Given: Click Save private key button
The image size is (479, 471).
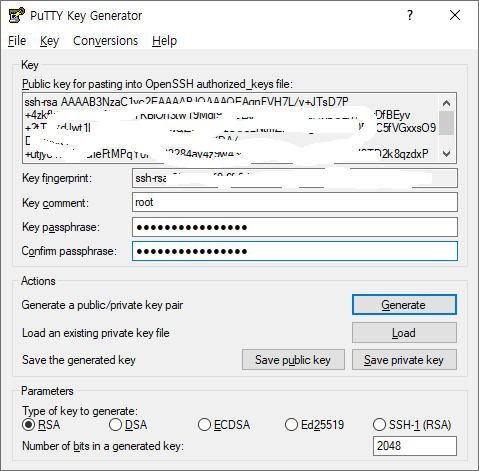Looking at the screenshot, I should 404,360.
